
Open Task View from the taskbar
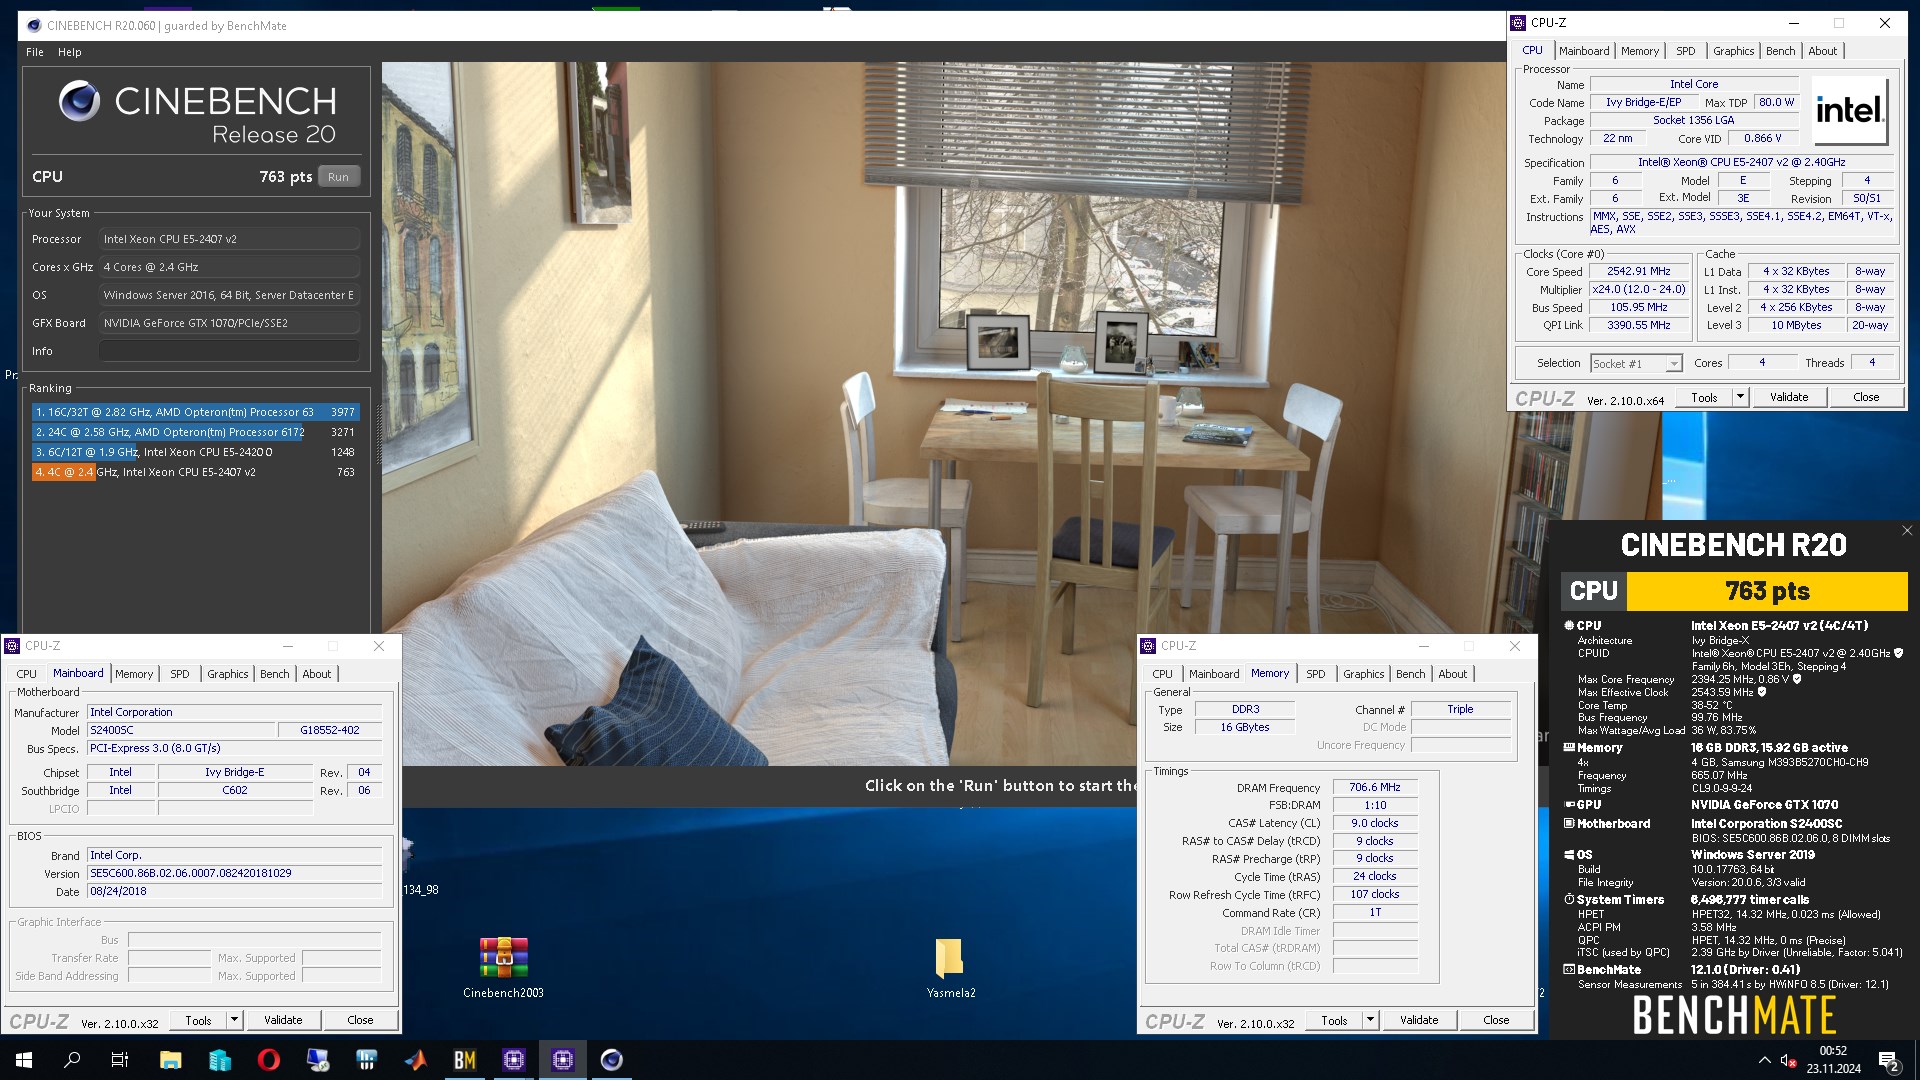[120, 1060]
